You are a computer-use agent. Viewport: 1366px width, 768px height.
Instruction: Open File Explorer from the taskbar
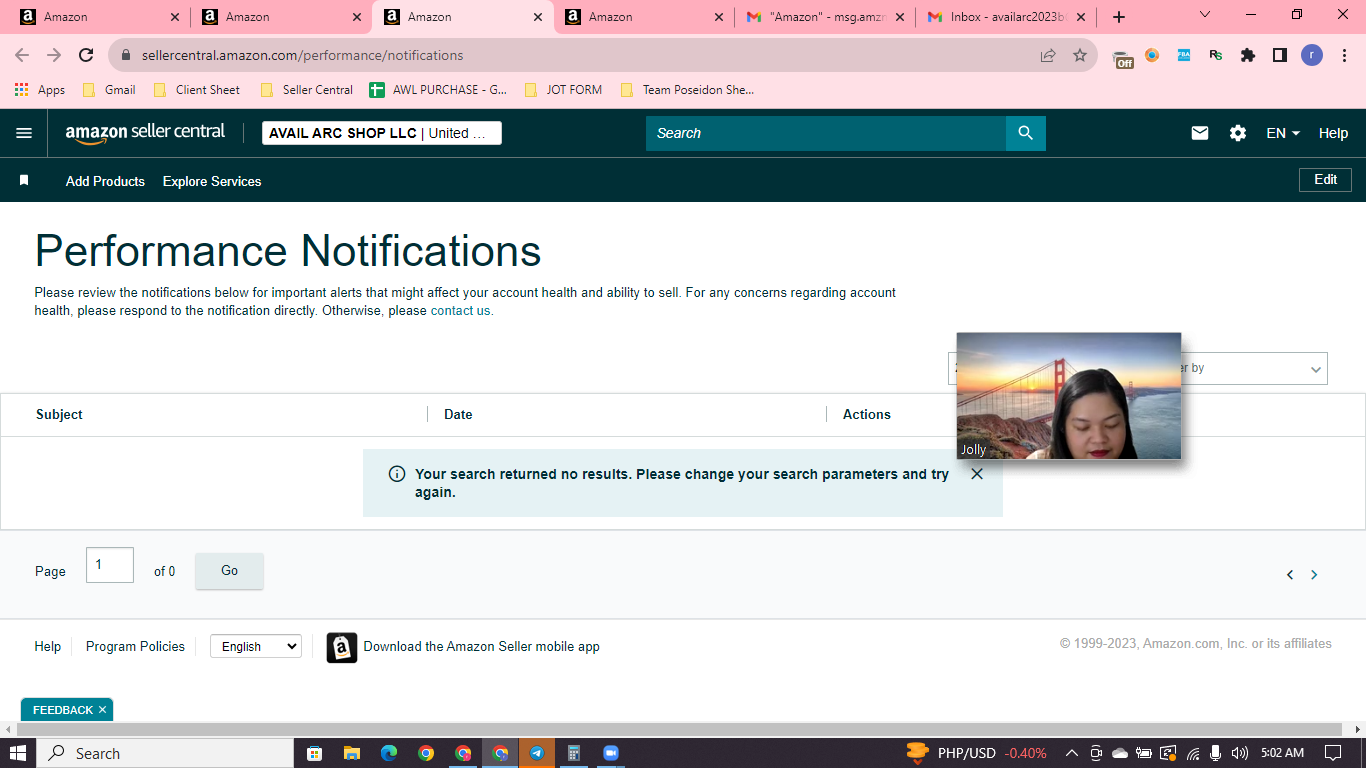point(351,753)
